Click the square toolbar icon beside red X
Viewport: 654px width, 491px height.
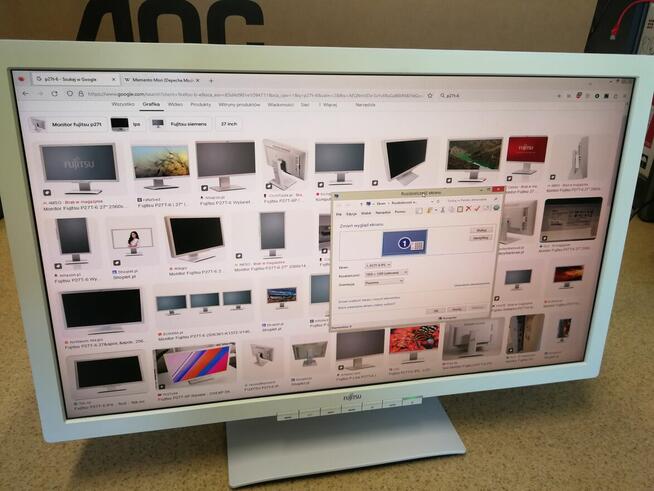[460, 209]
